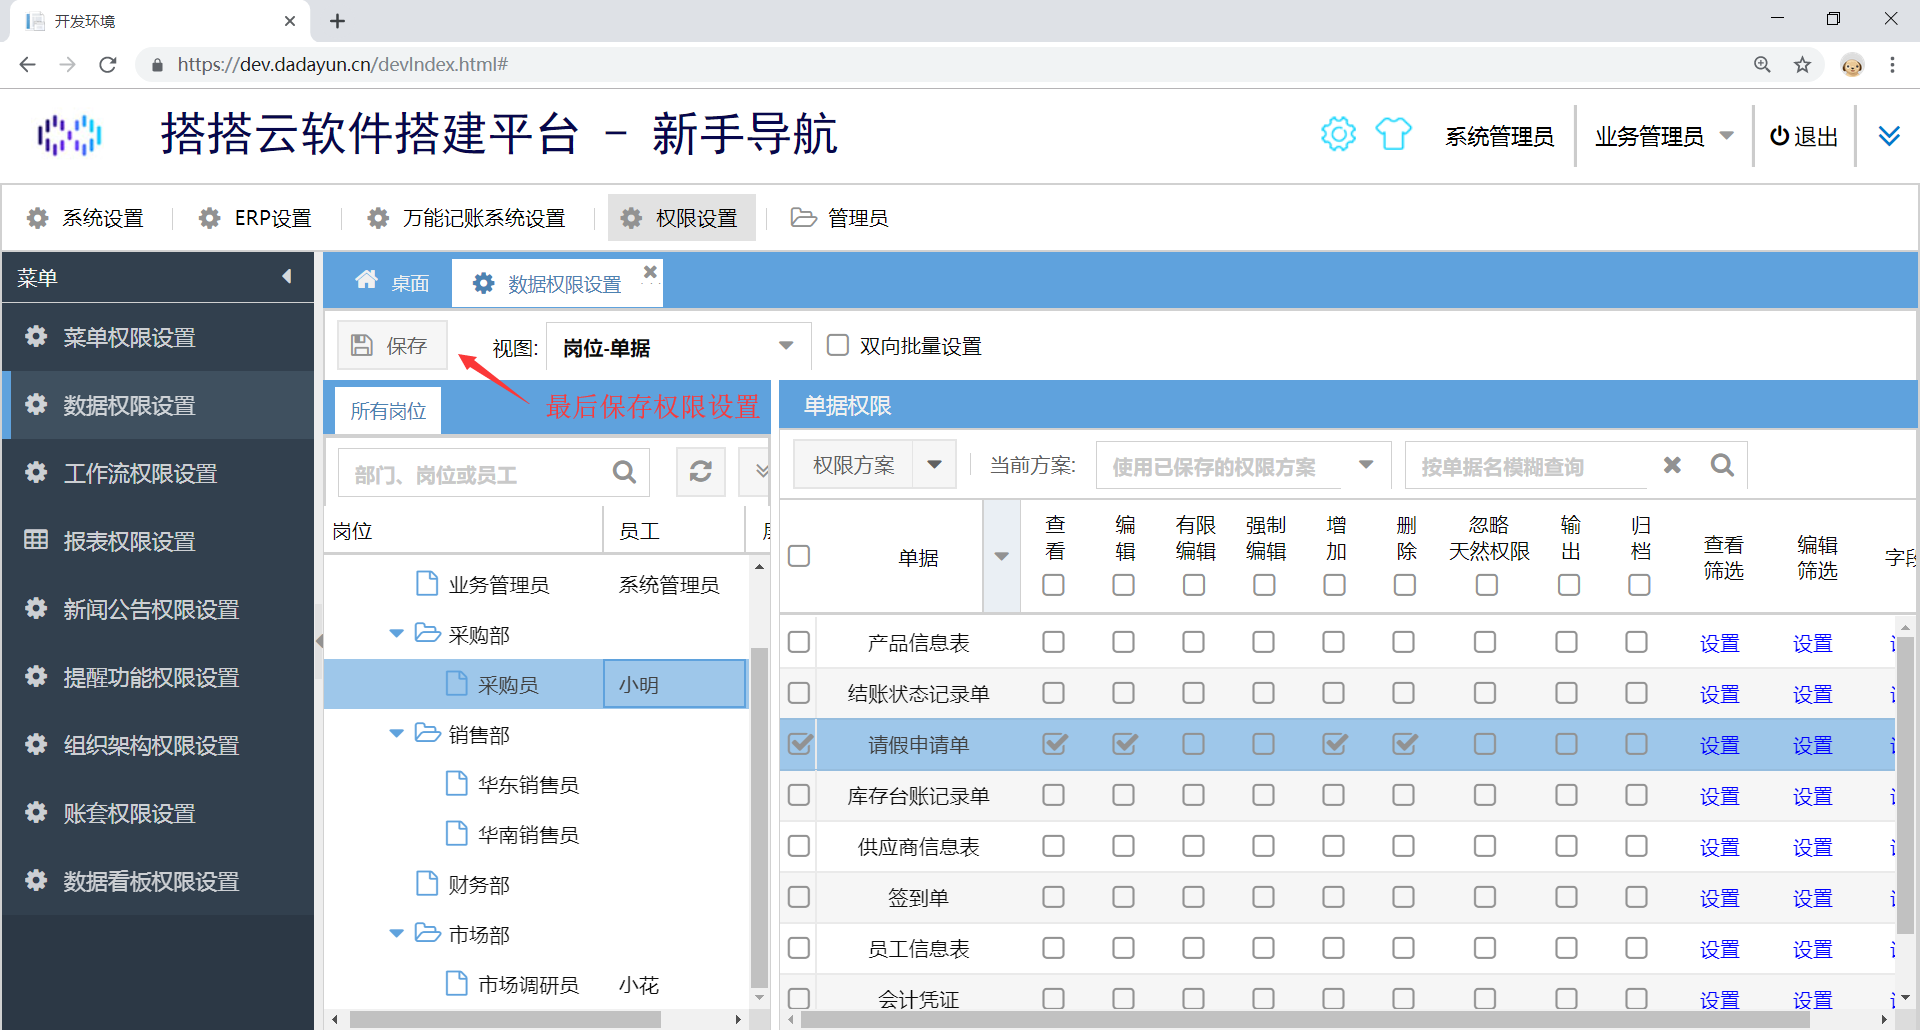Click the splitter collapse handle beside sidebar

[x=319, y=641]
